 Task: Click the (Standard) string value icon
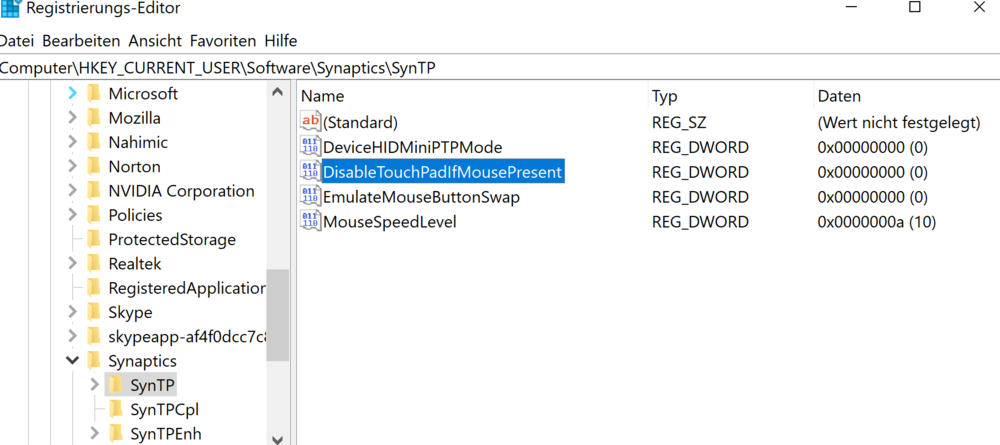click(310, 123)
